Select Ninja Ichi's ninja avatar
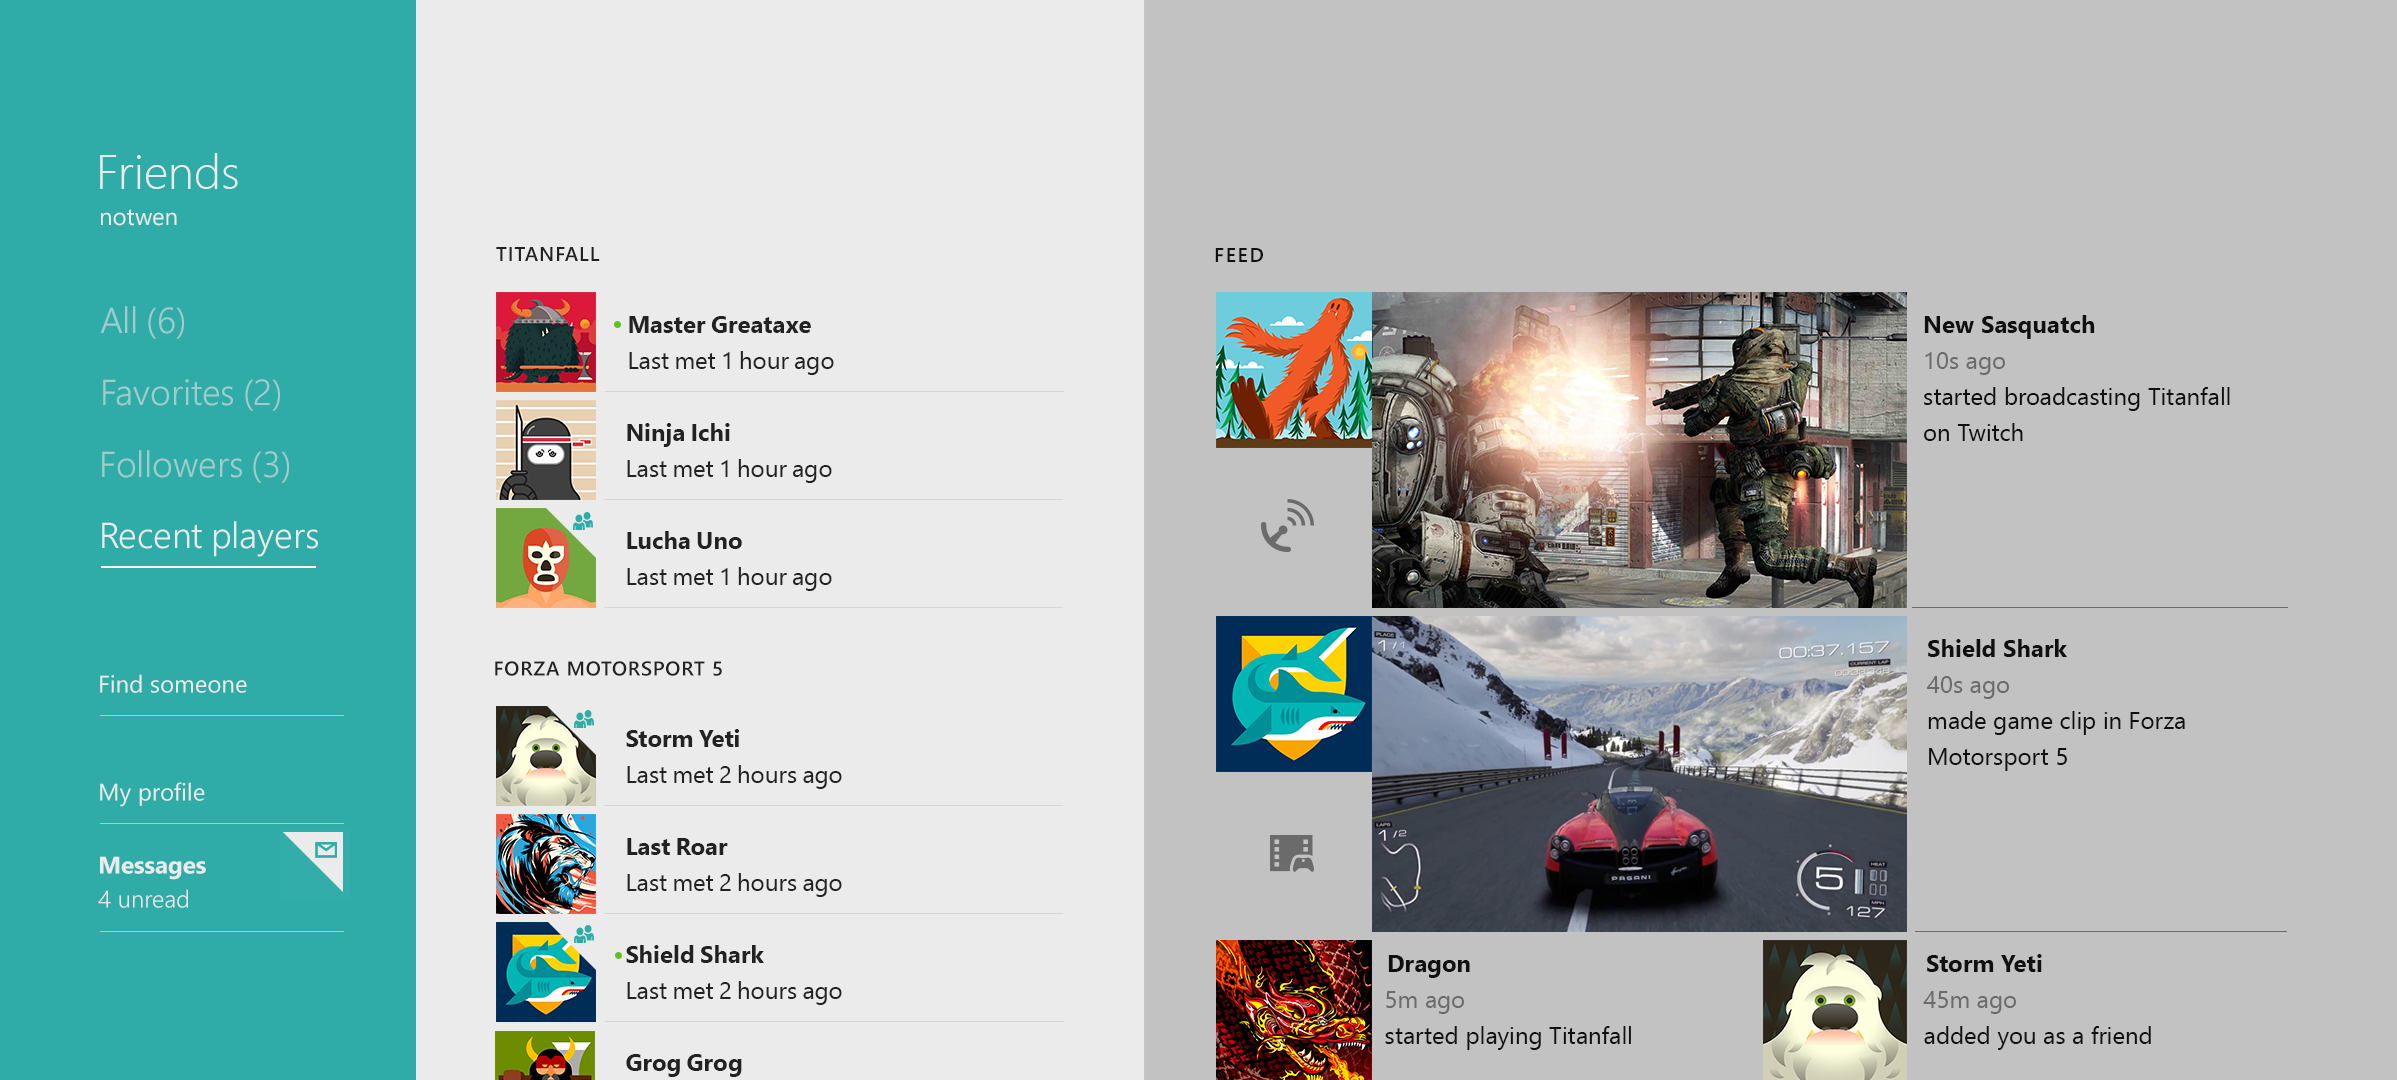 (546, 451)
